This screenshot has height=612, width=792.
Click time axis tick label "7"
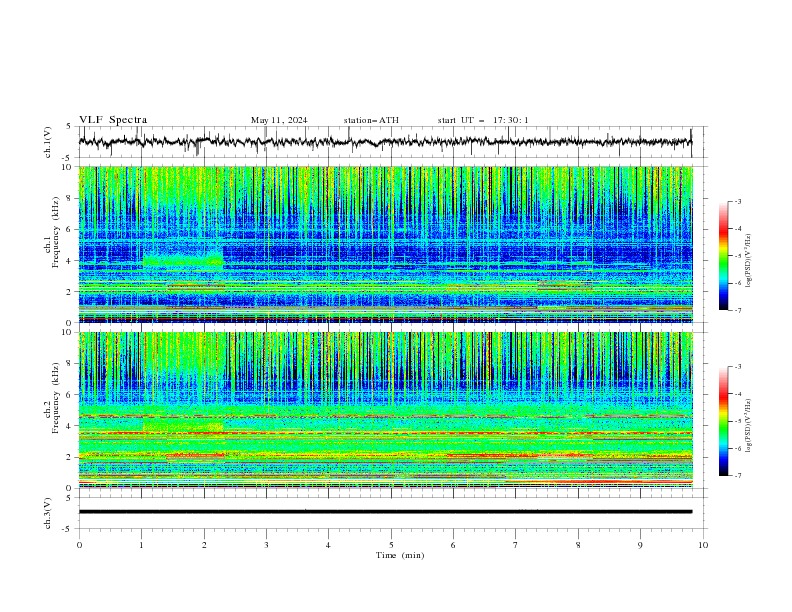(x=516, y=545)
